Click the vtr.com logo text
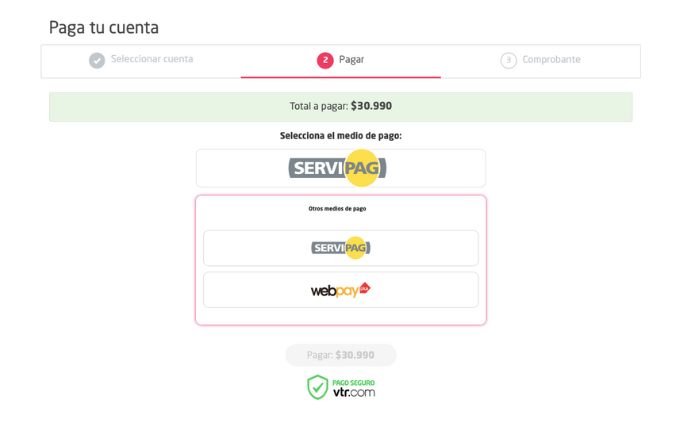The image size is (681, 422). pos(354,392)
